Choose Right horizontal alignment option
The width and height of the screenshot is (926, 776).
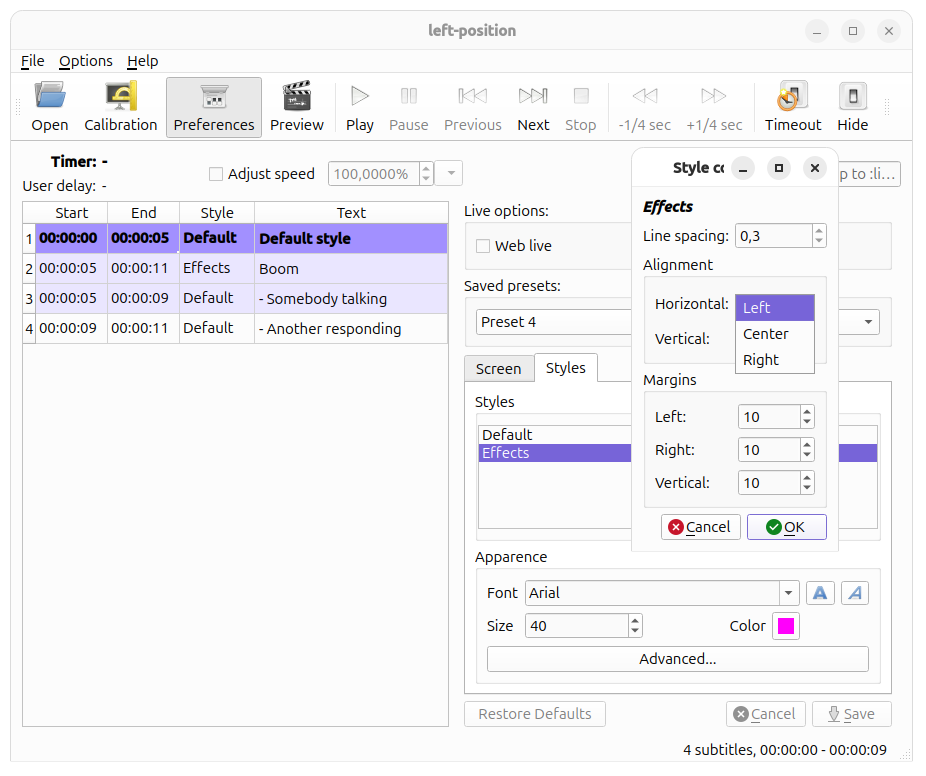774,360
